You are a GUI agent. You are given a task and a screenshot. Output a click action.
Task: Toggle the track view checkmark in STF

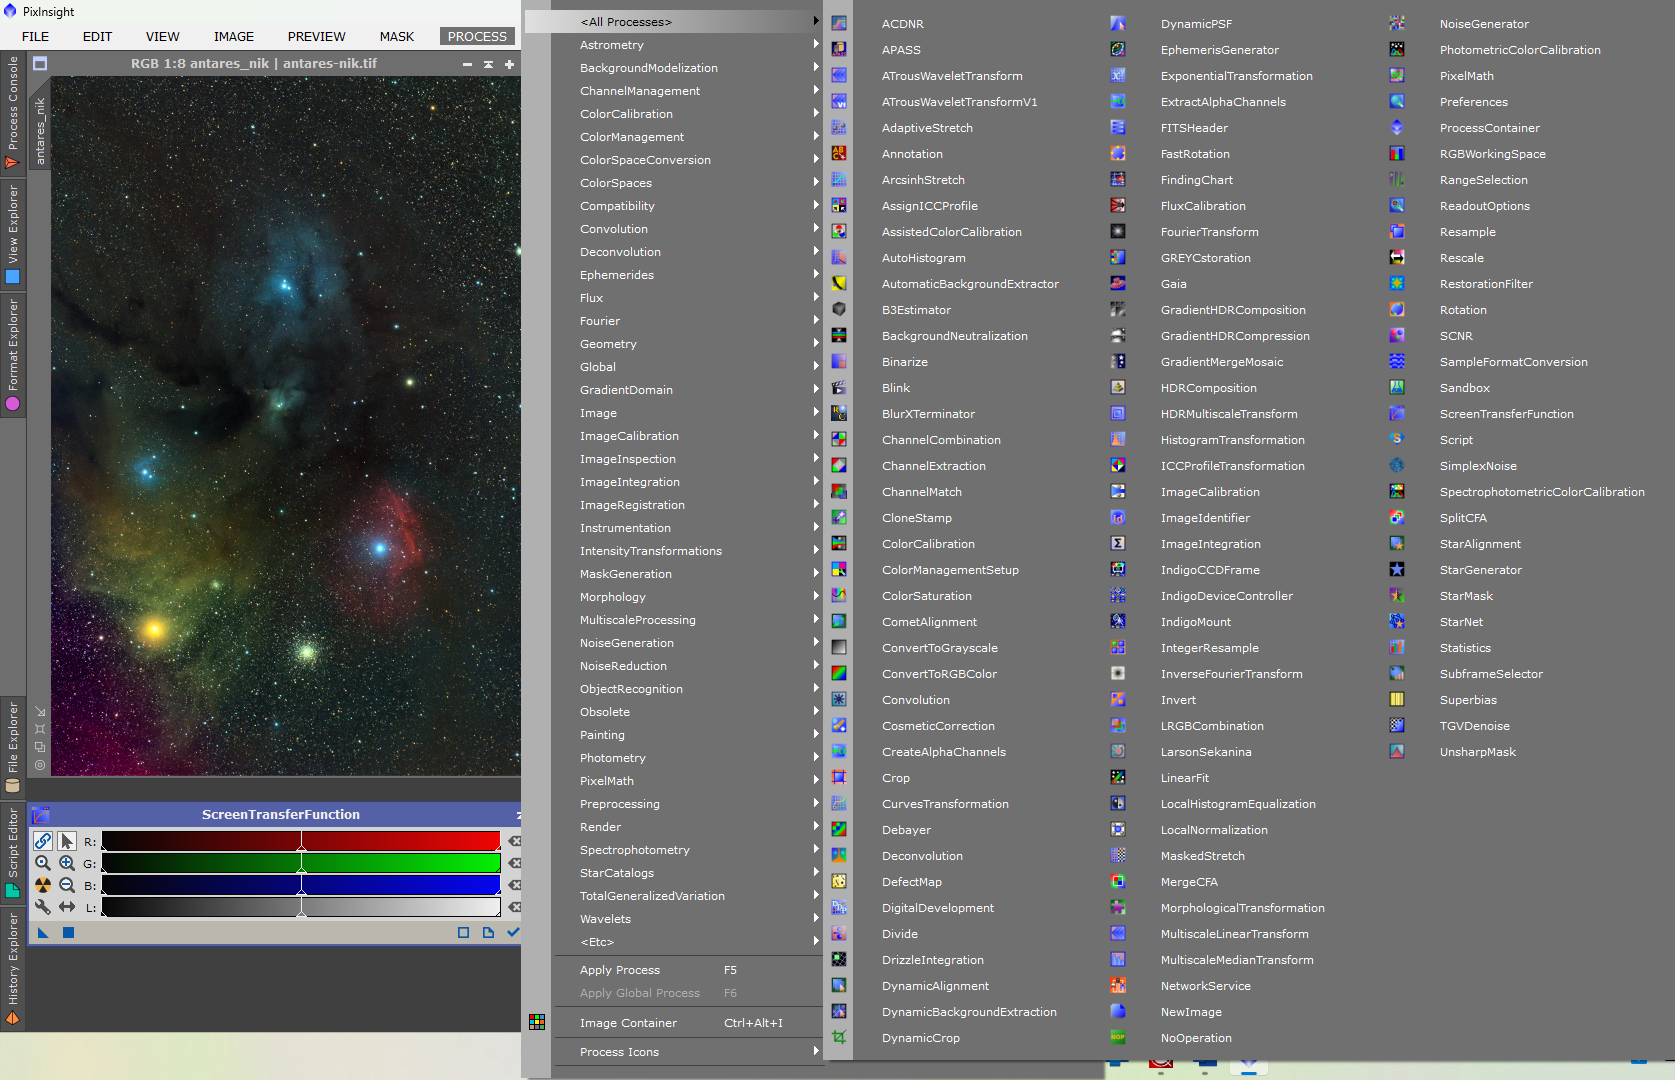tap(513, 932)
